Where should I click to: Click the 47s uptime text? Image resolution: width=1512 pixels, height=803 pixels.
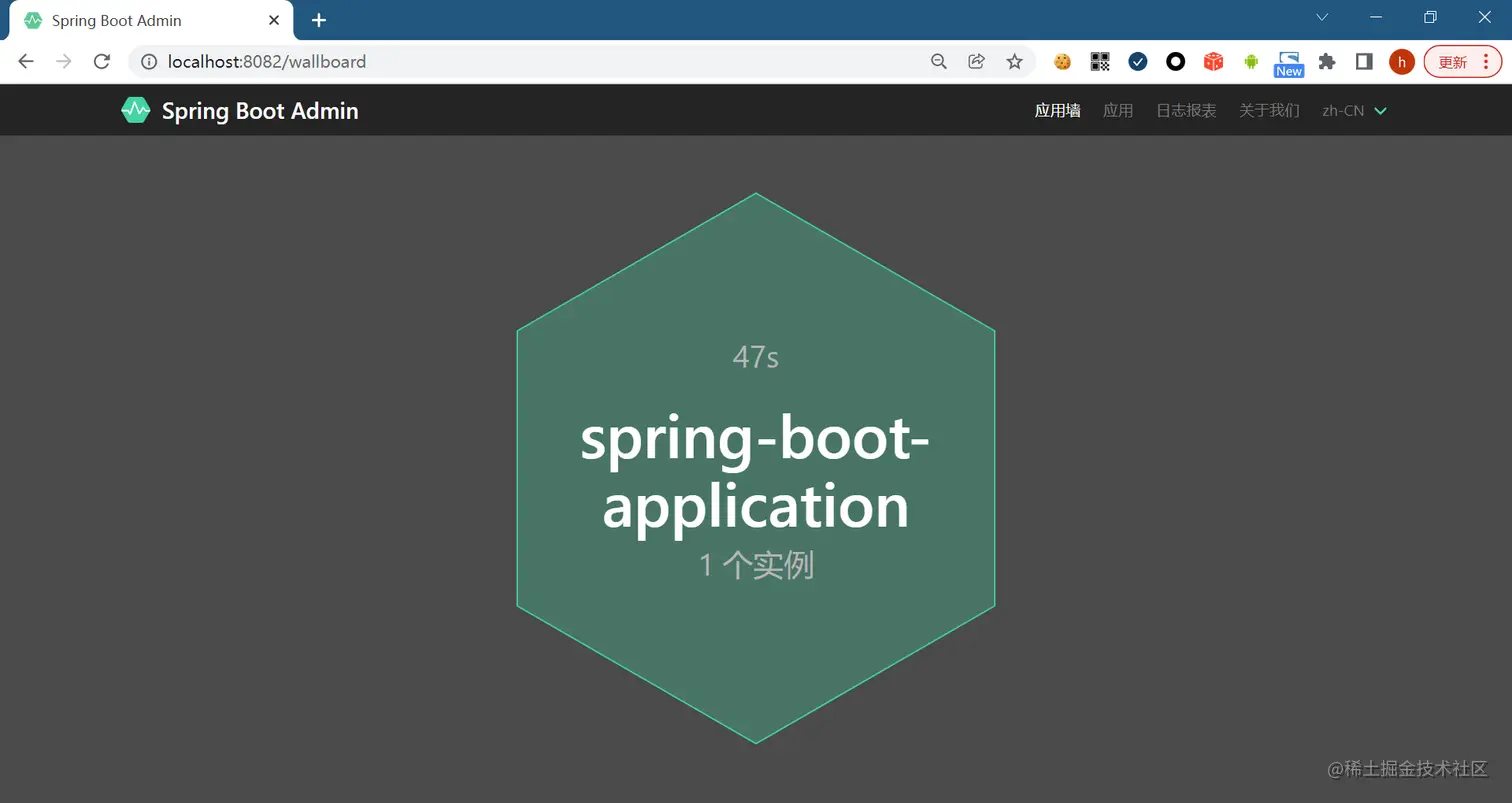(x=756, y=357)
